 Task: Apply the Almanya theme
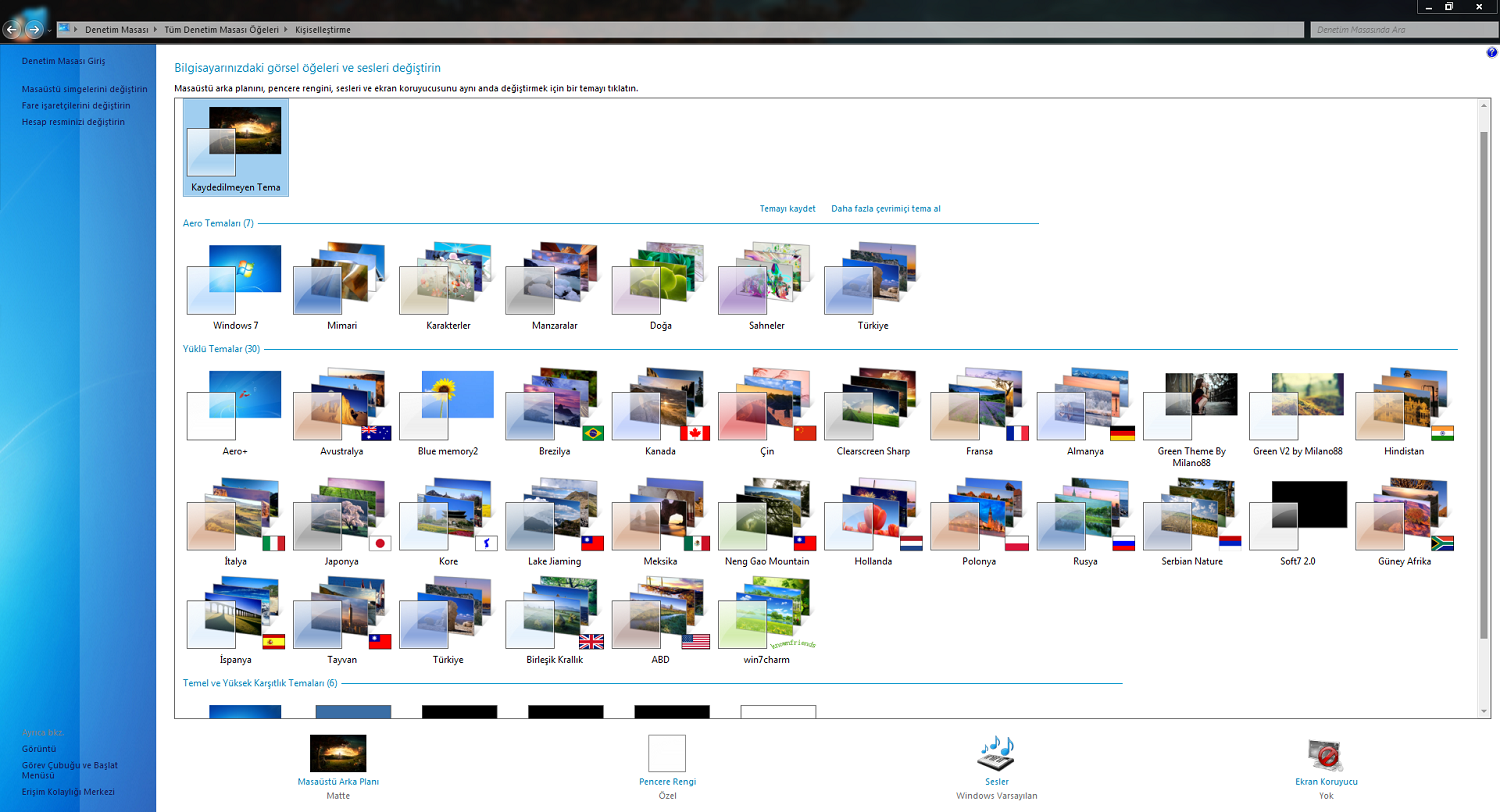(1085, 413)
